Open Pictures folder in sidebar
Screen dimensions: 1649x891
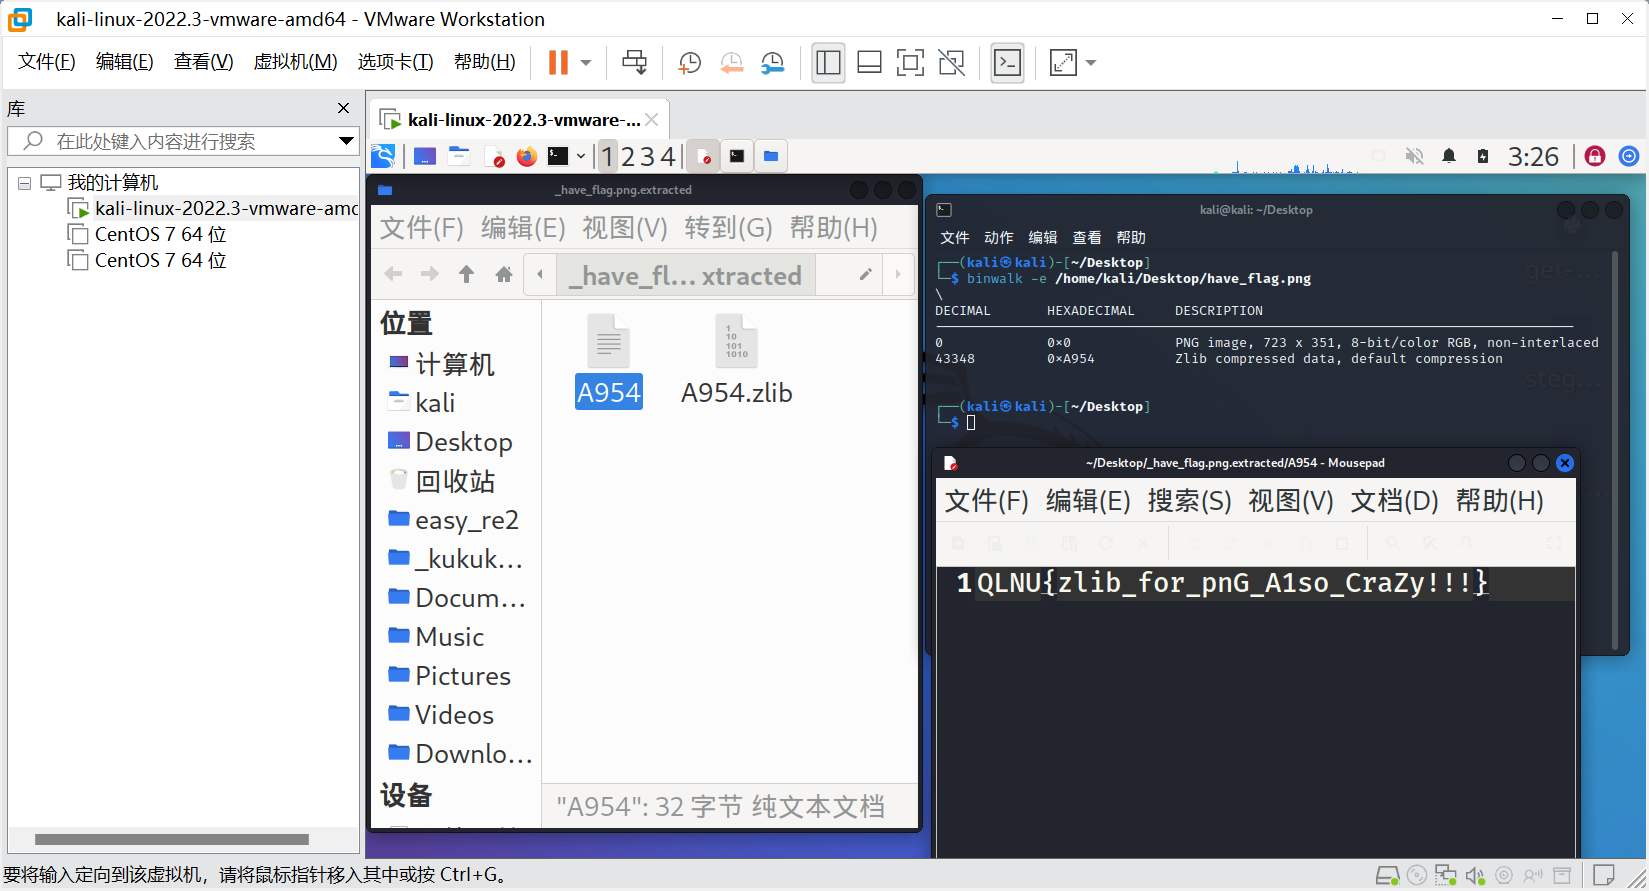coord(450,676)
